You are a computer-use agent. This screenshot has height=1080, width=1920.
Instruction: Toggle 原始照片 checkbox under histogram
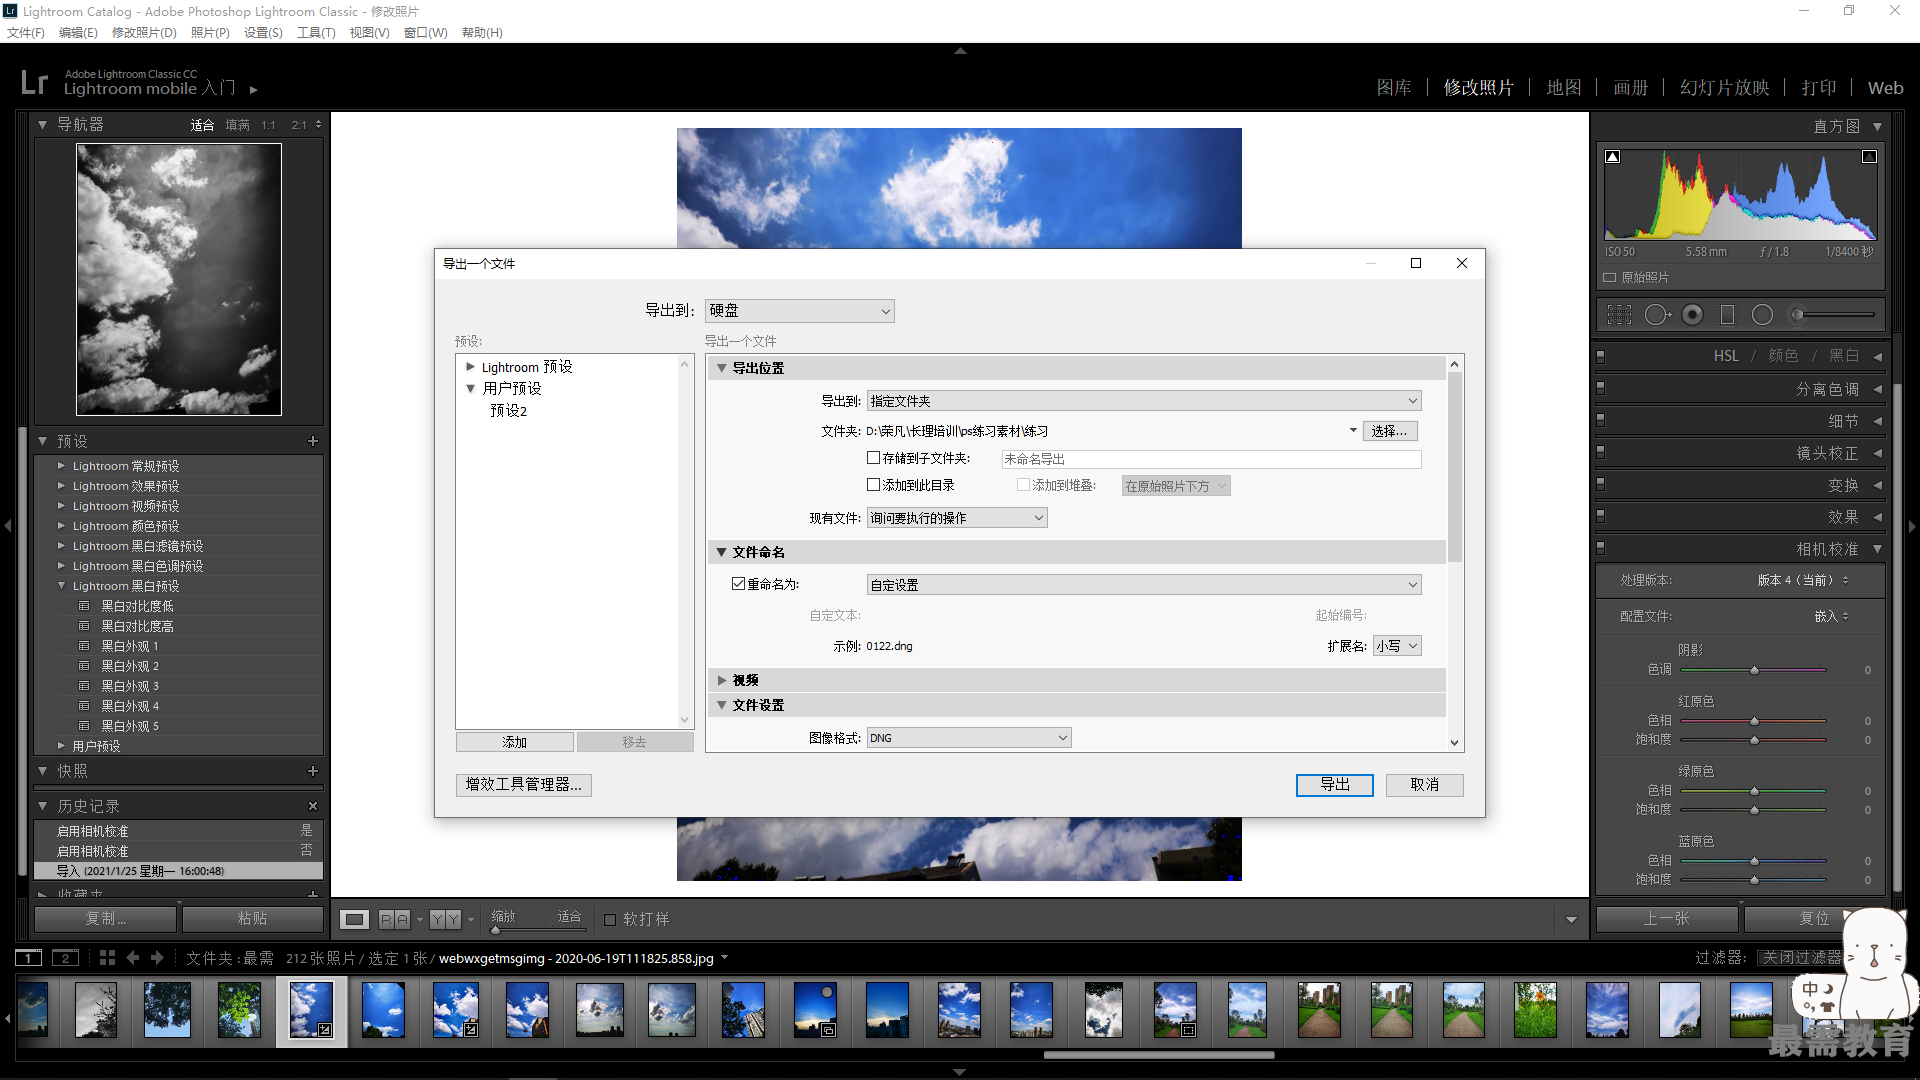tap(1610, 278)
